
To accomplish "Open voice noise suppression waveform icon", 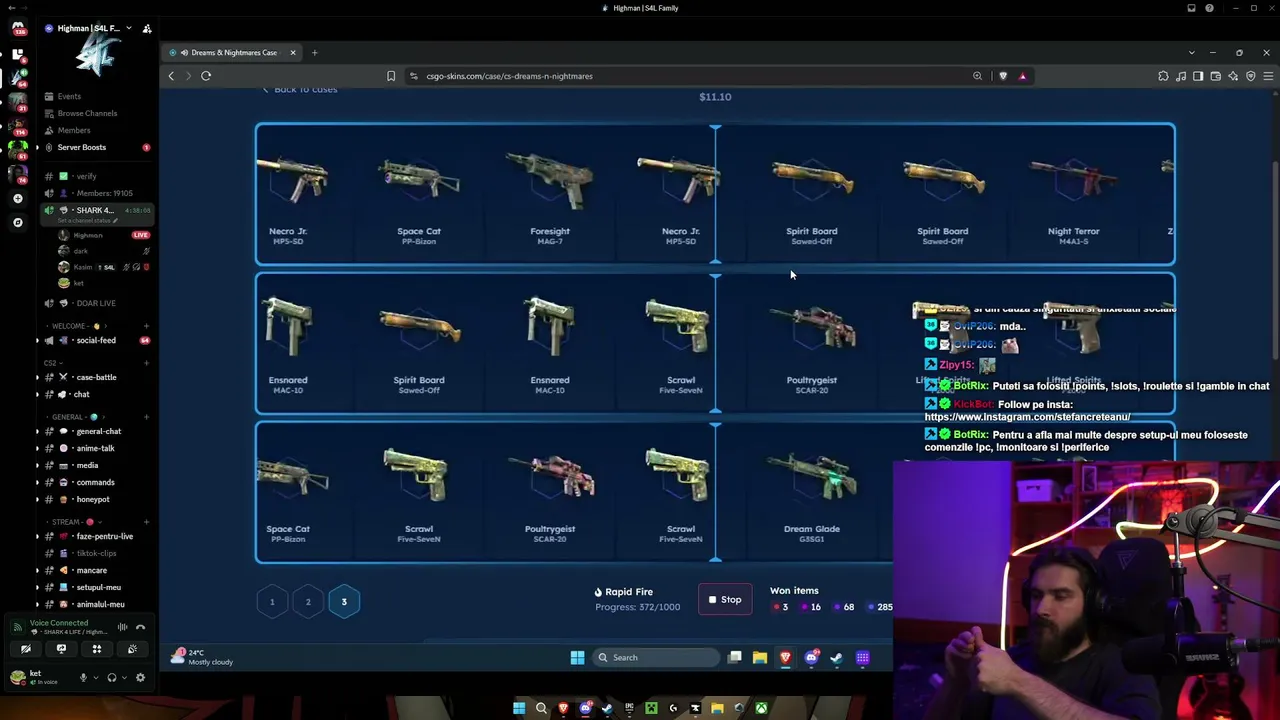I will [x=122, y=627].
